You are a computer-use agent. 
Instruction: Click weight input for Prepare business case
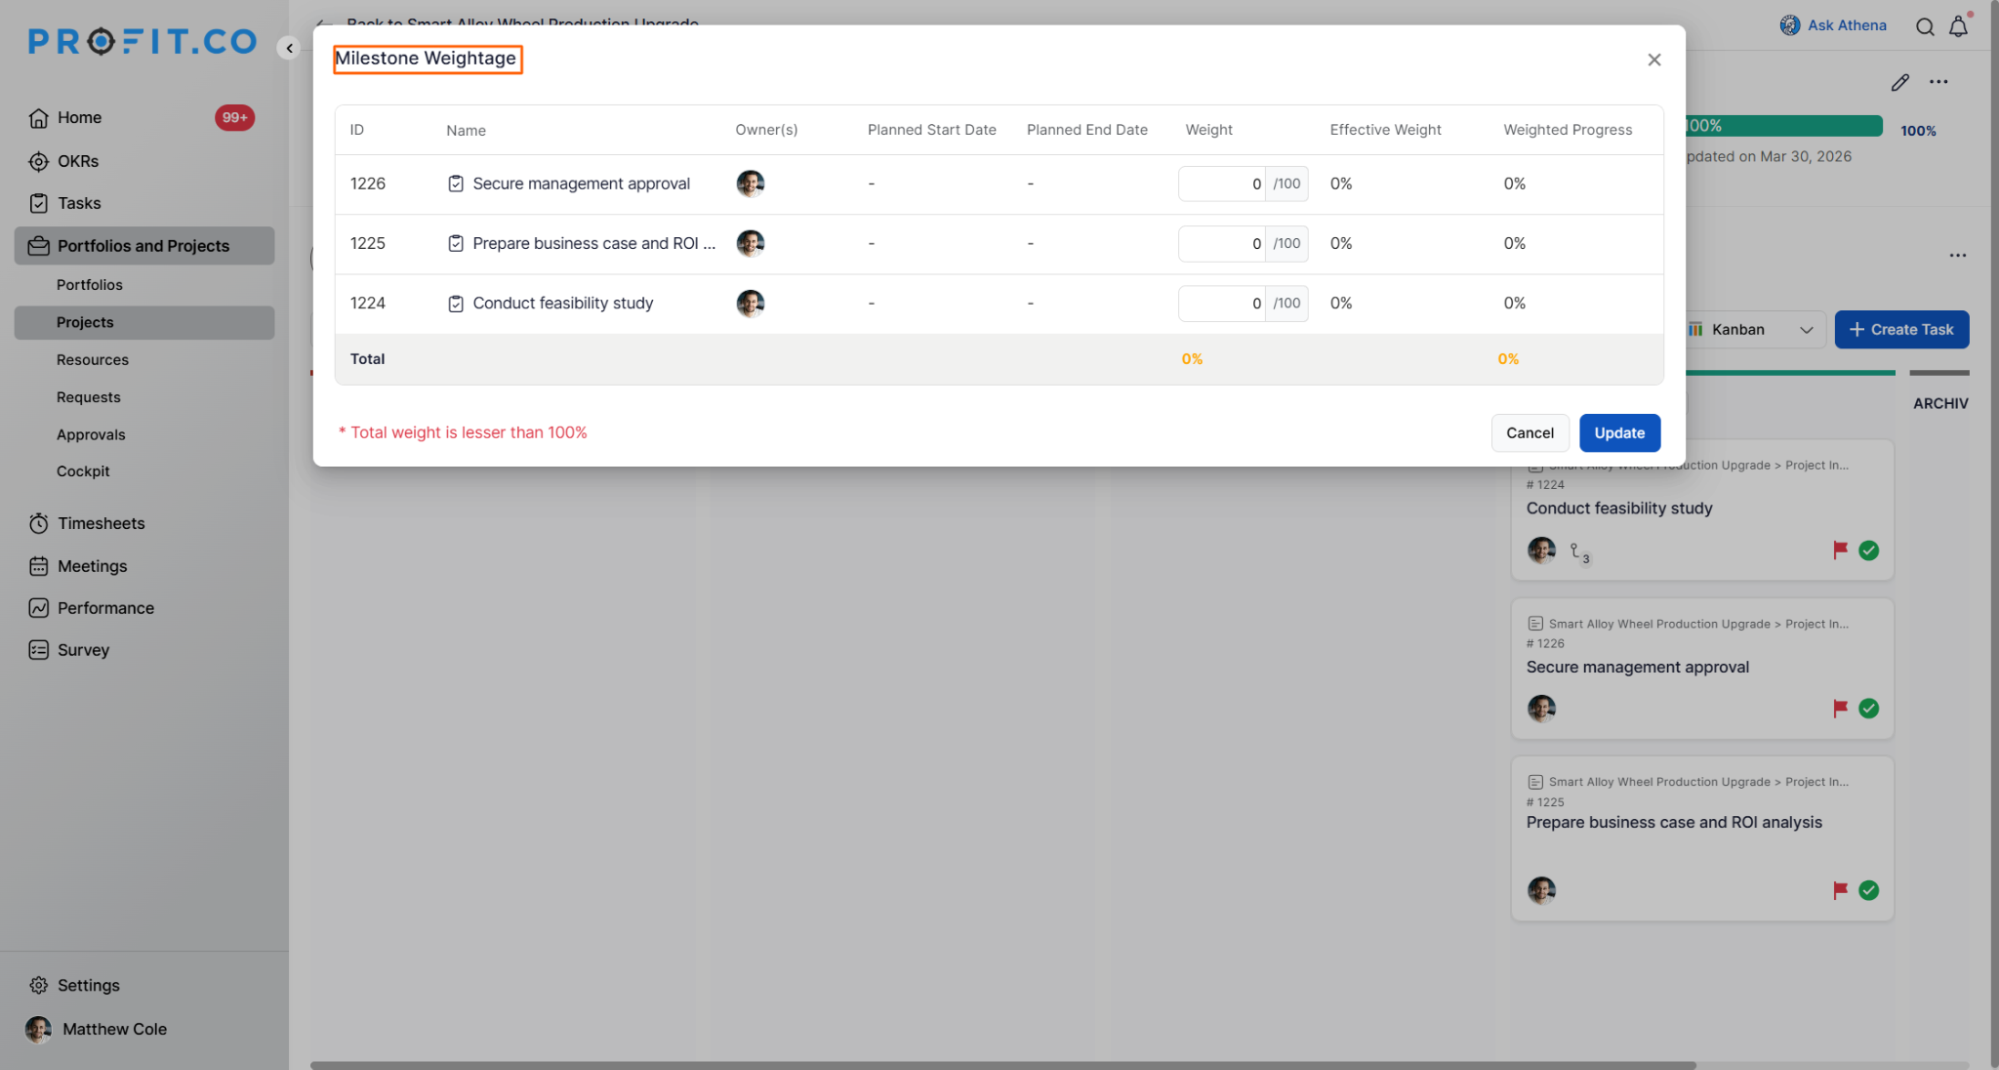(x=1222, y=244)
